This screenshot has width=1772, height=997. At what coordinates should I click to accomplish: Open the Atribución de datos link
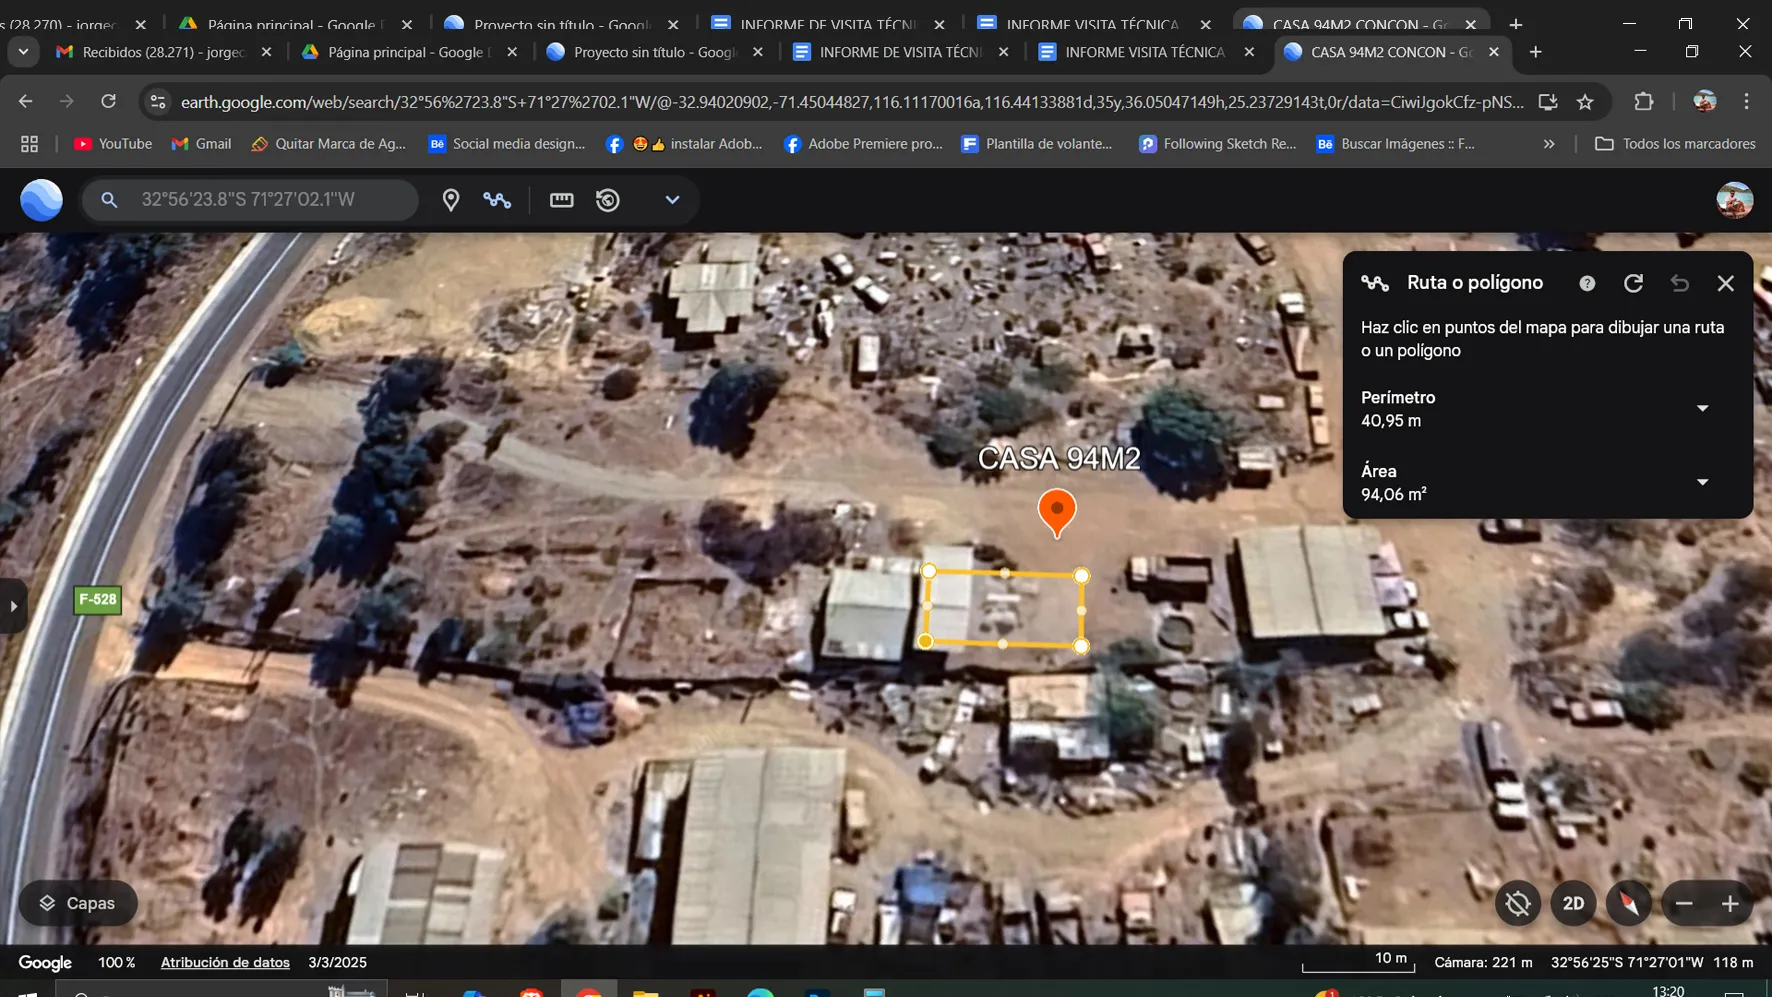(x=225, y=962)
